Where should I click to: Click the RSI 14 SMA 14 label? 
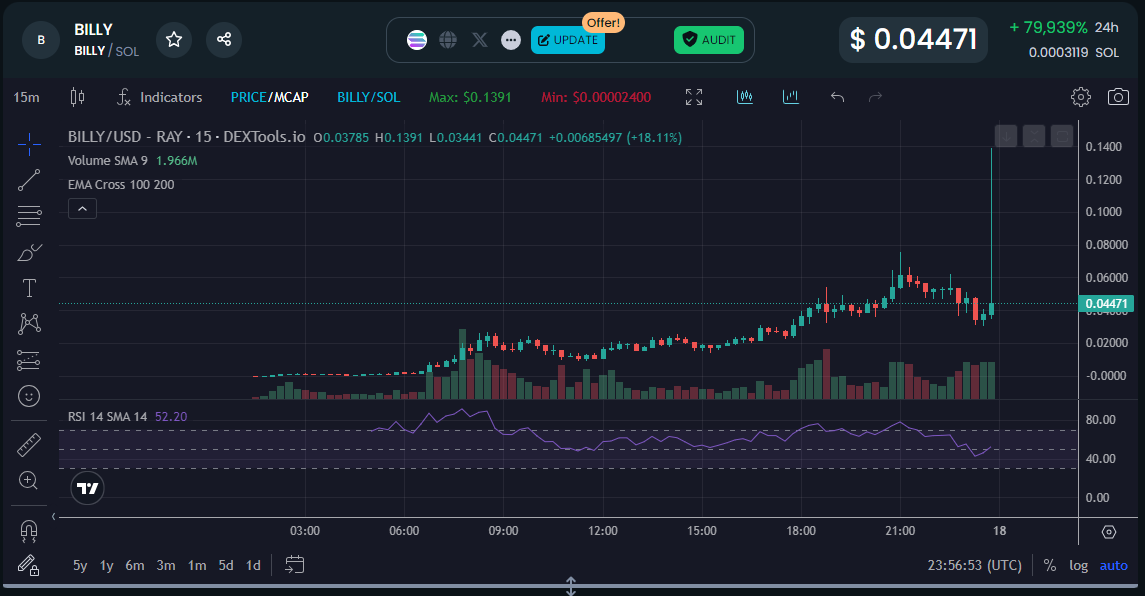tap(107, 416)
